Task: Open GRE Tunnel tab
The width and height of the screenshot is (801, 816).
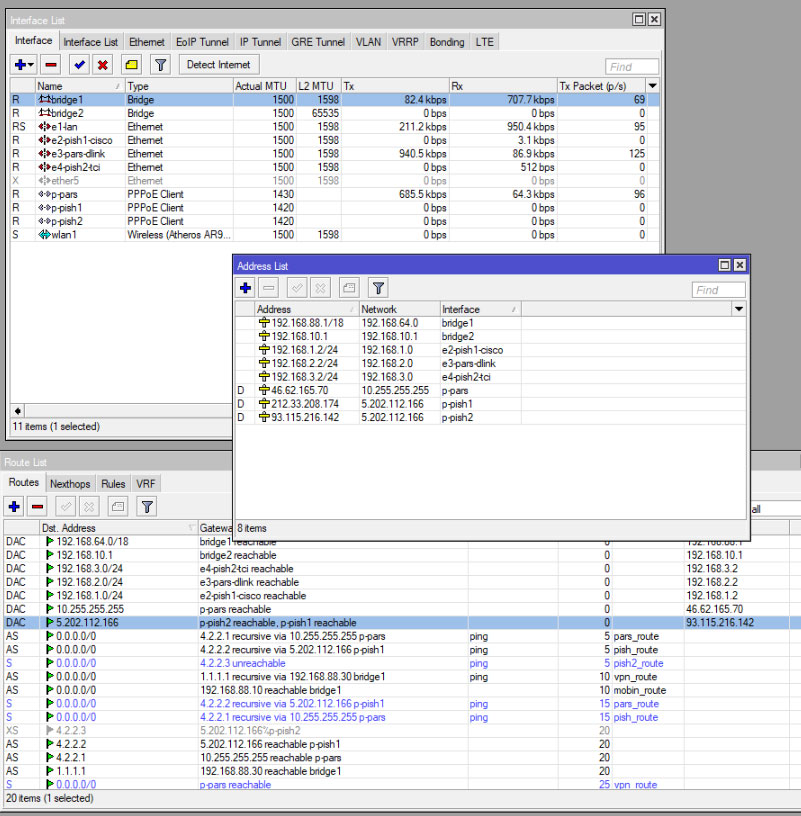Action: tap(318, 42)
